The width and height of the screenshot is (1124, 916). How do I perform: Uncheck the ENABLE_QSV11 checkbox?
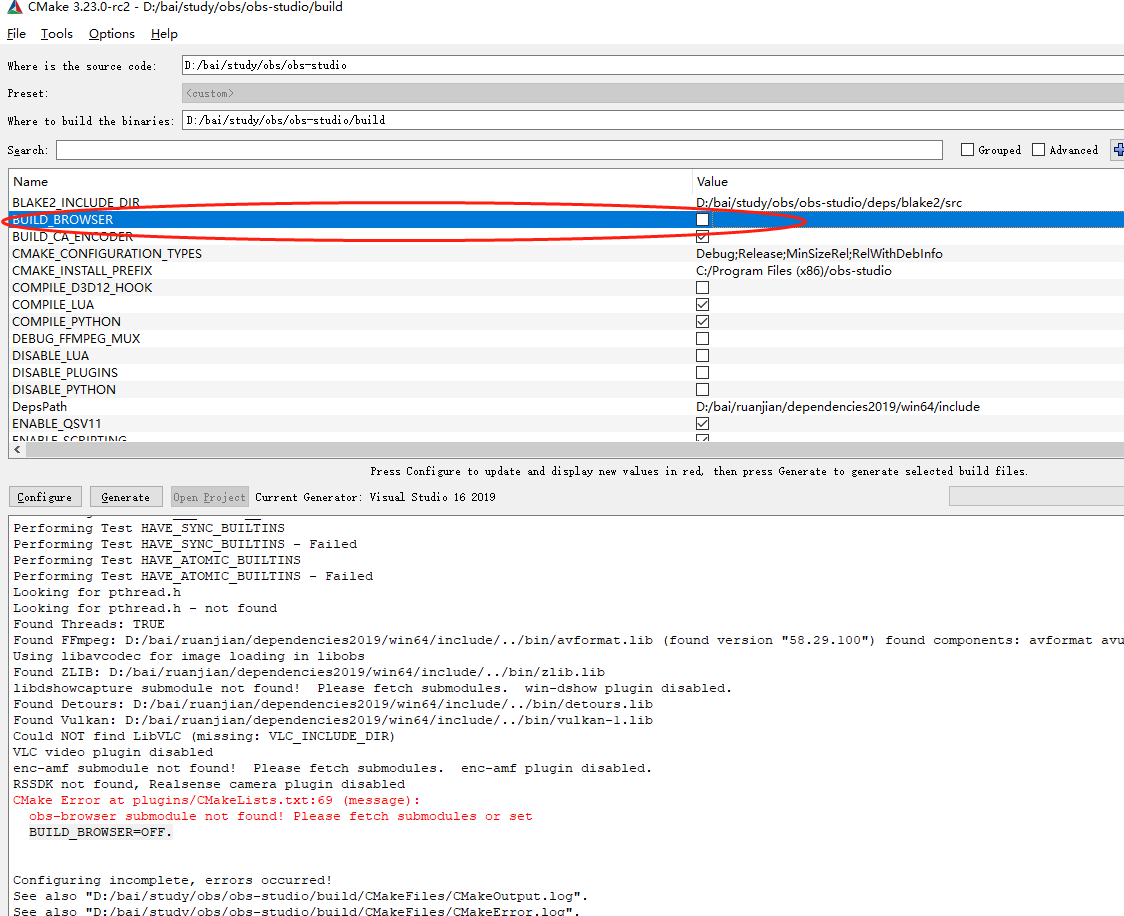coord(702,424)
